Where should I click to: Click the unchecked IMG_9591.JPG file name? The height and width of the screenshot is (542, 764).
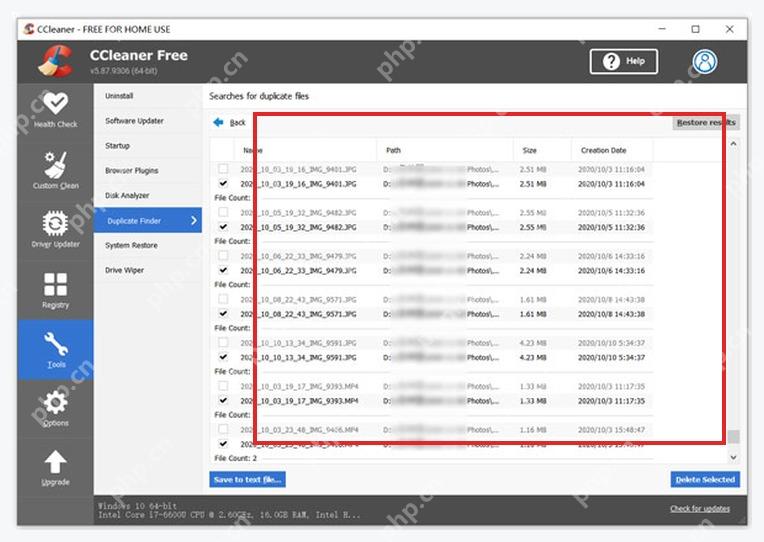pos(298,343)
